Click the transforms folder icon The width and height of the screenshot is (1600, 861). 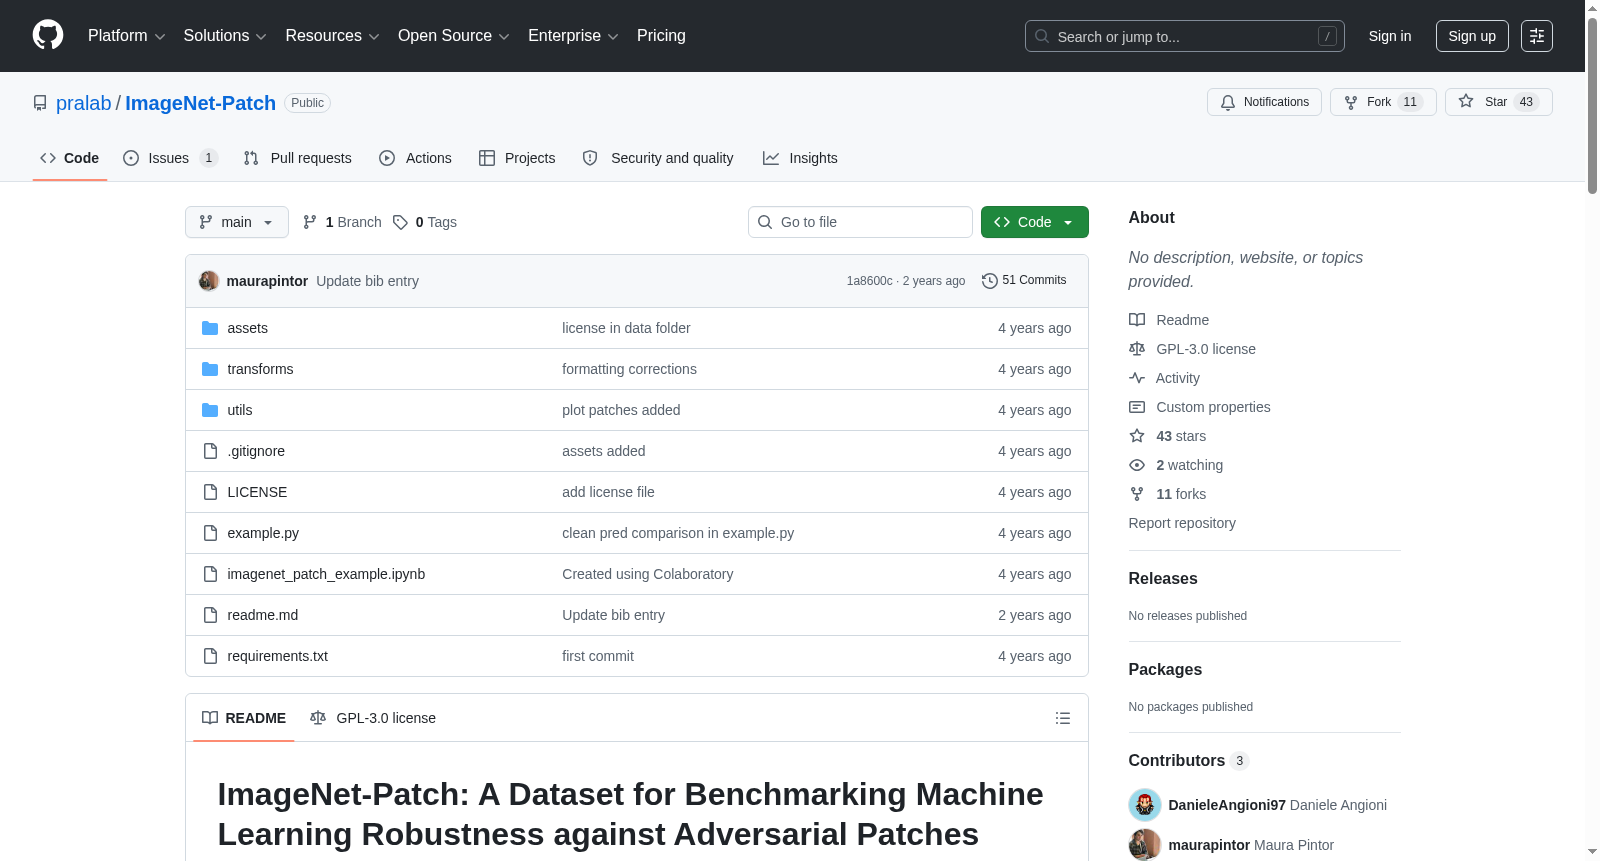coord(210,369)
